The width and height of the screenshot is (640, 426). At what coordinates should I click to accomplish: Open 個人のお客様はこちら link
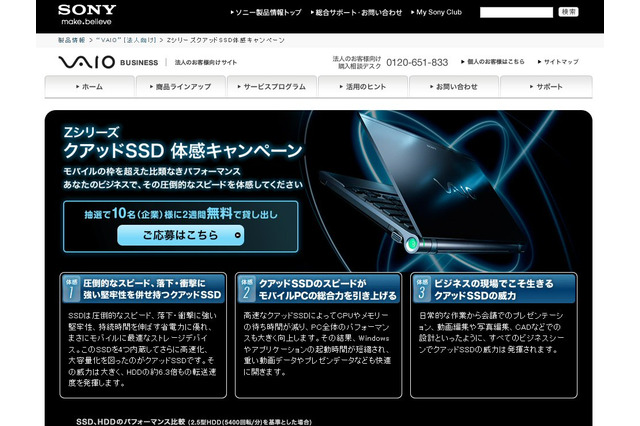[x=493, y=62]
